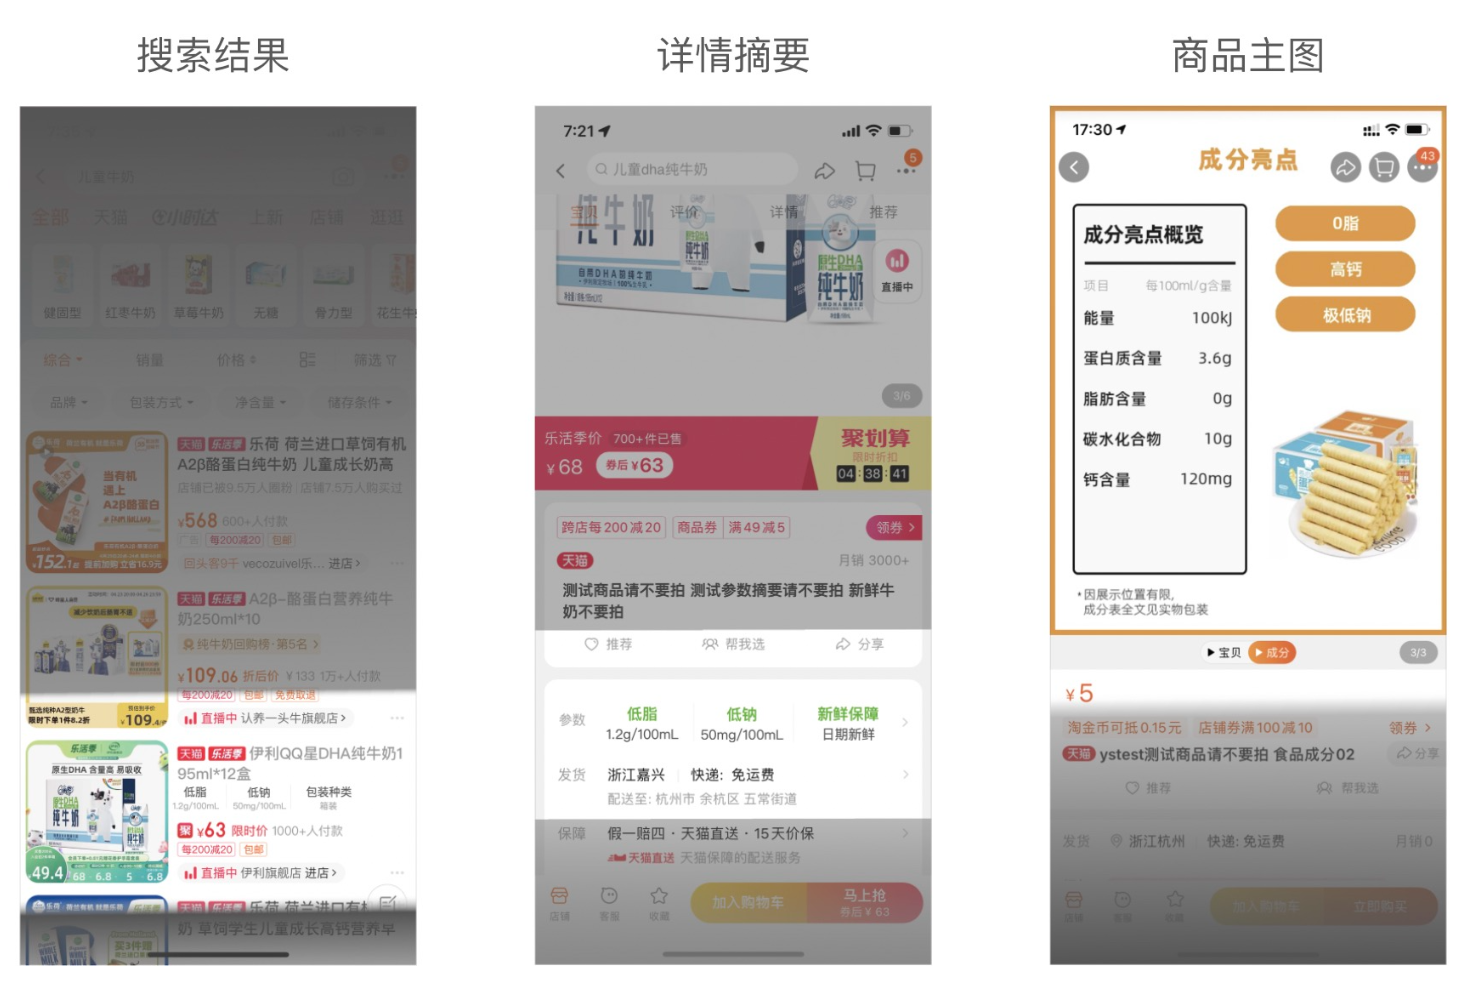Select the 红枣牛奶 category chip
Screen dimensions: 1471x988
pos(130,286)
